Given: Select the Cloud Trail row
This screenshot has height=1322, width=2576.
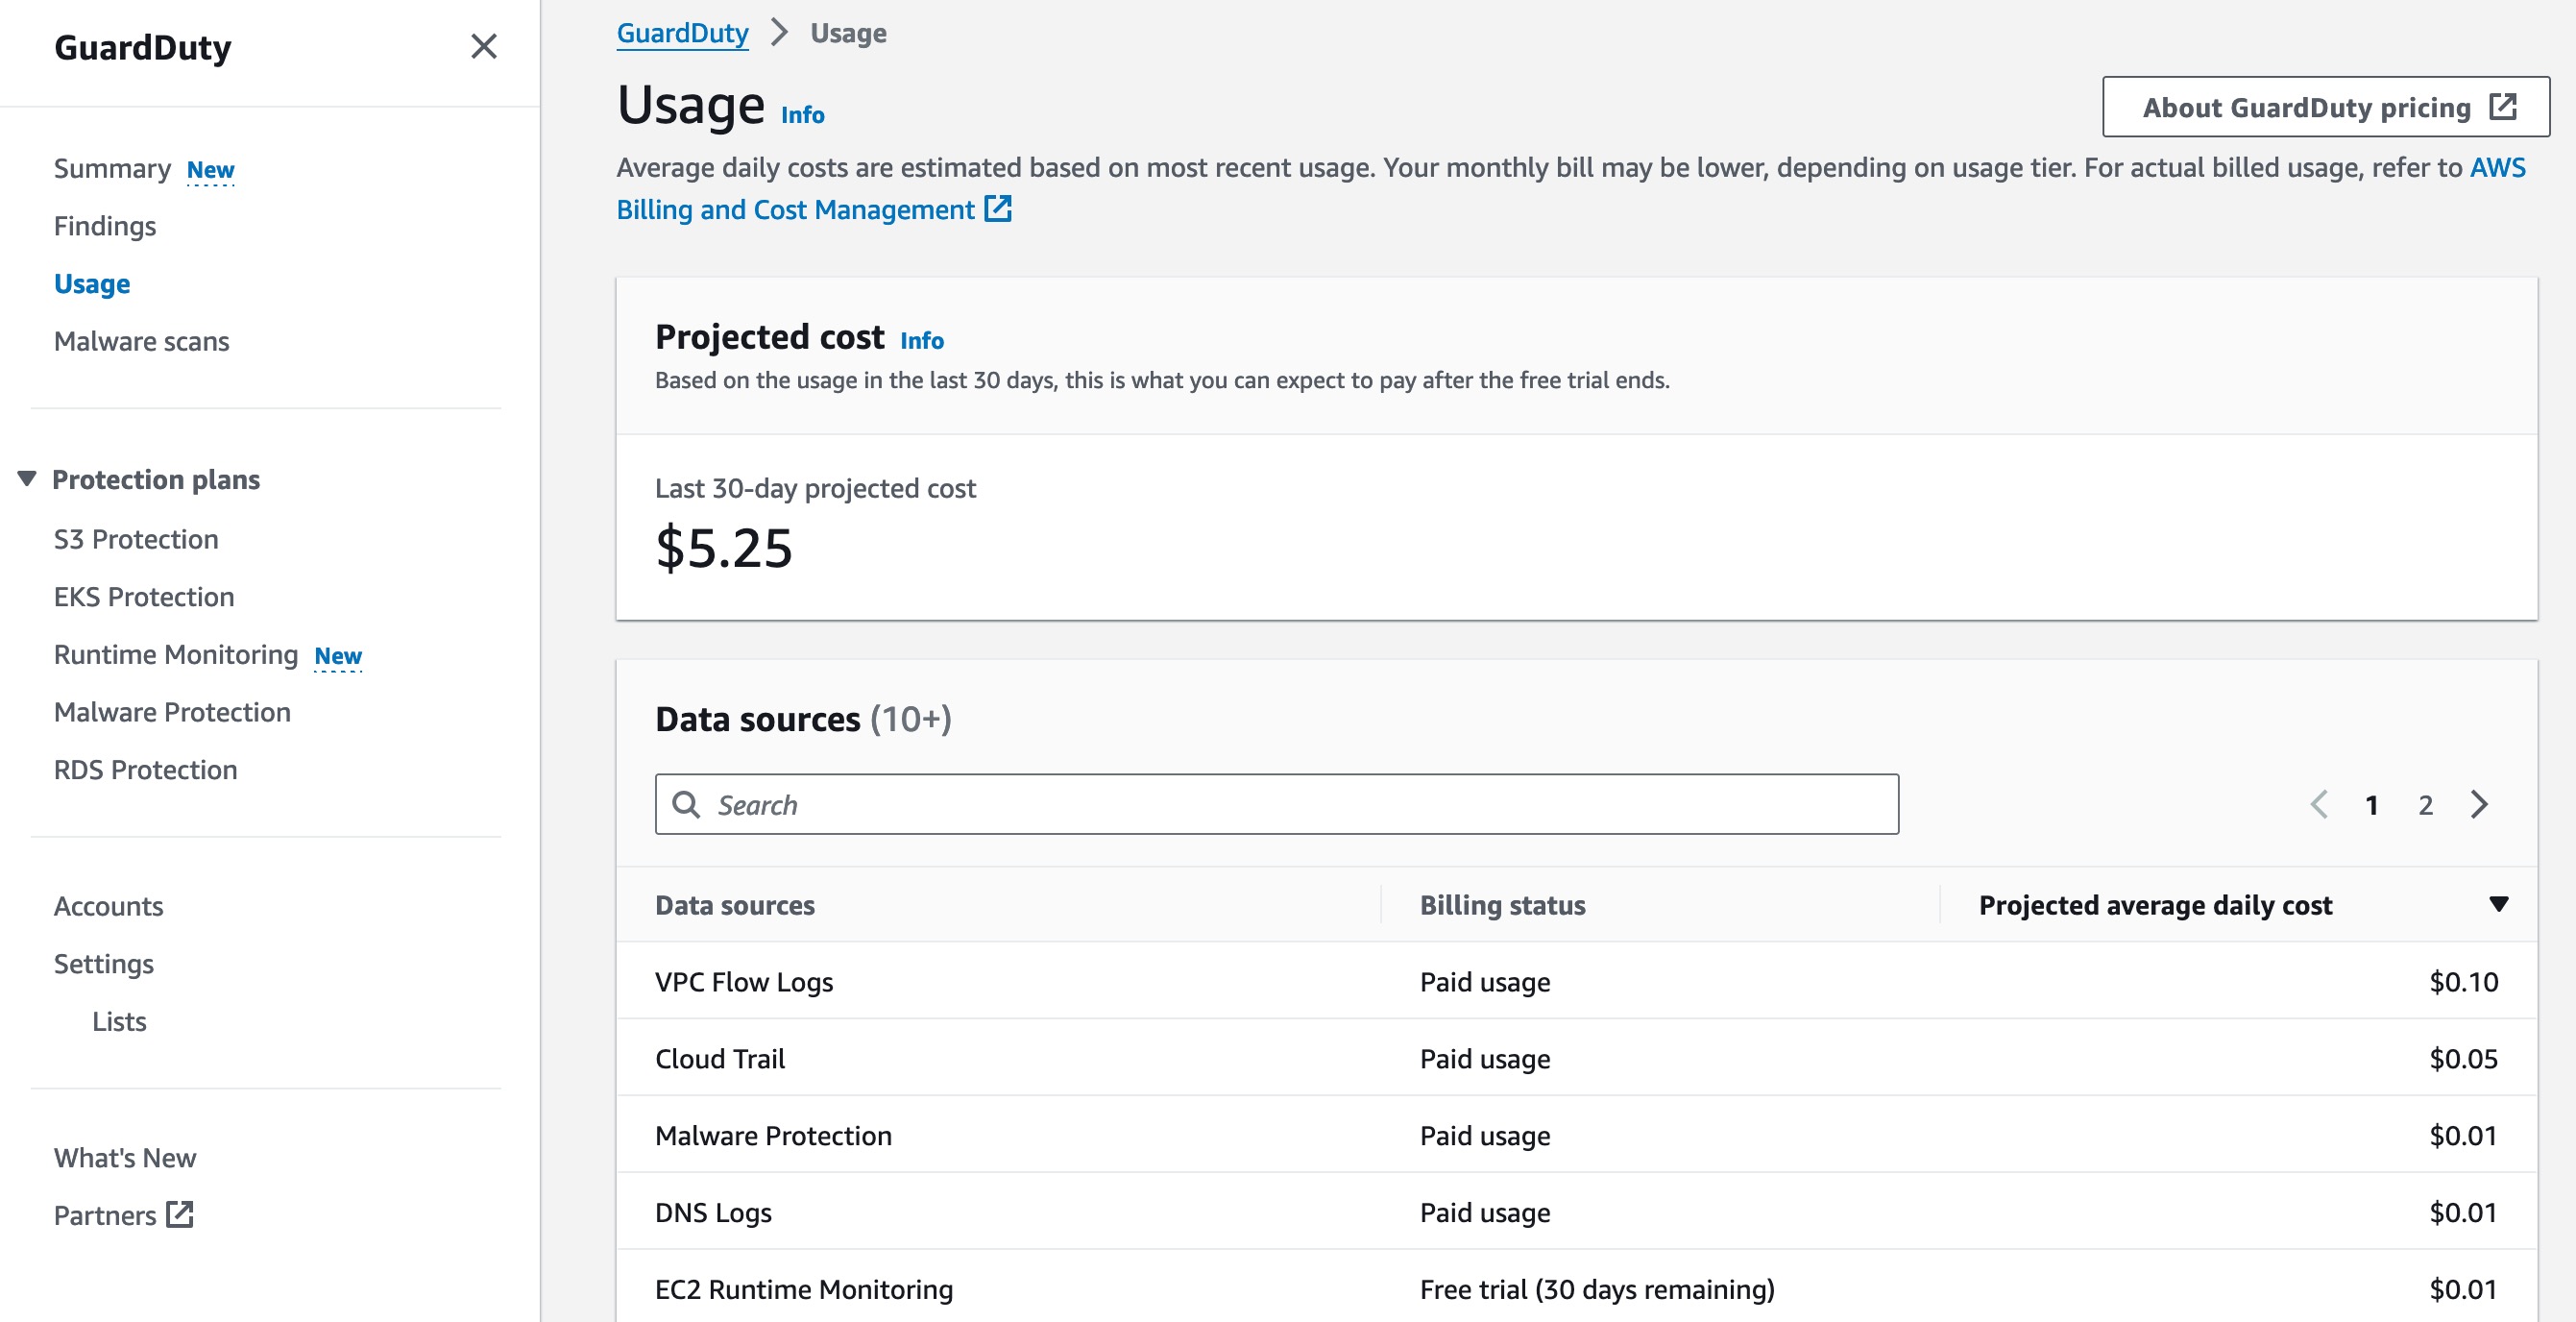Looking at the screenshot, I should coord(1576,1058).
